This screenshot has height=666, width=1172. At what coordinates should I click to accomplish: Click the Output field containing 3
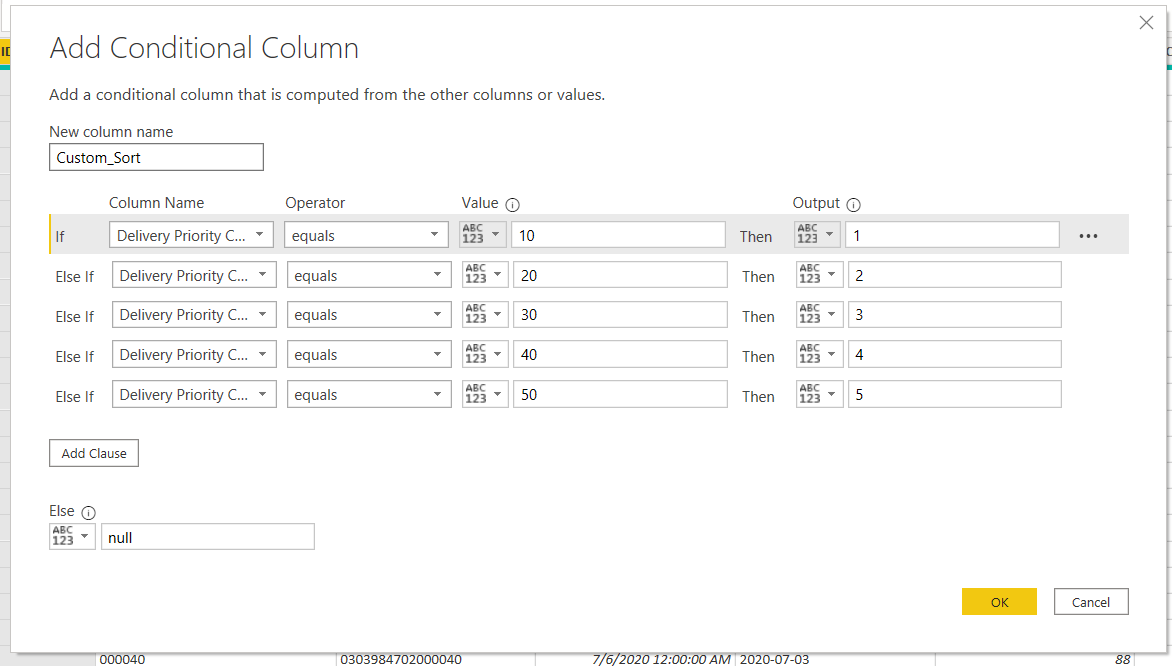click(x=954, y=315)
